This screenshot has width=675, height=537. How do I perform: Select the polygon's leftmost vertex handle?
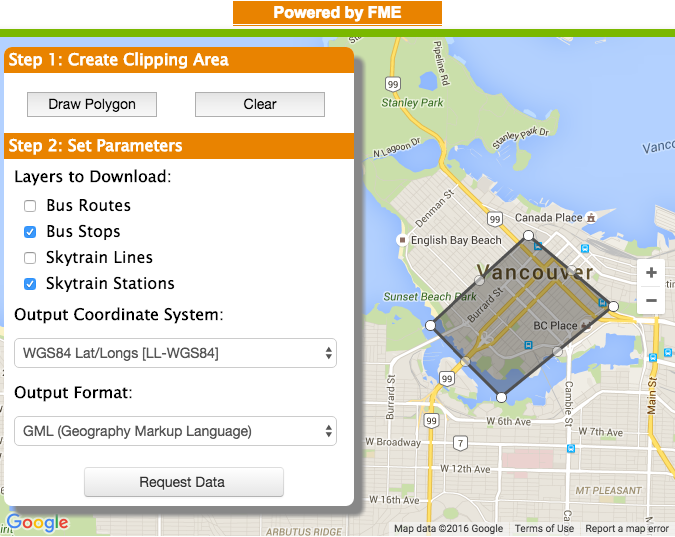point(431,325)
